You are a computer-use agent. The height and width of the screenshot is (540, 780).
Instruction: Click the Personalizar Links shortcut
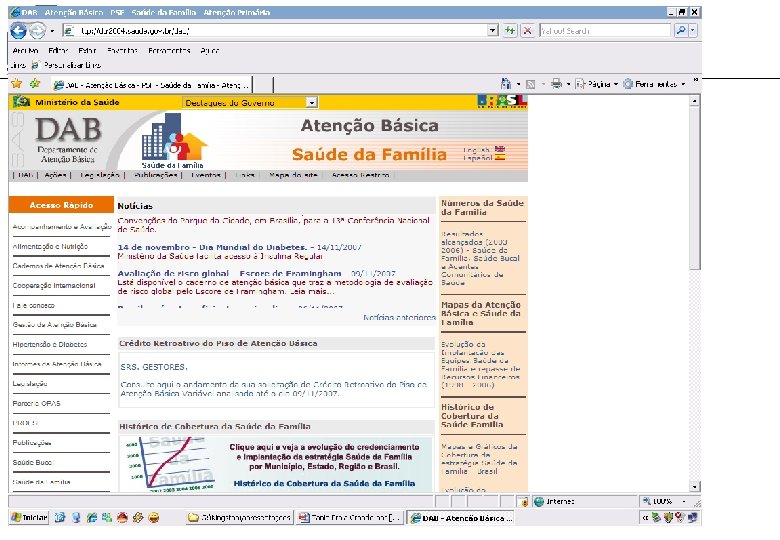point(67,65)
